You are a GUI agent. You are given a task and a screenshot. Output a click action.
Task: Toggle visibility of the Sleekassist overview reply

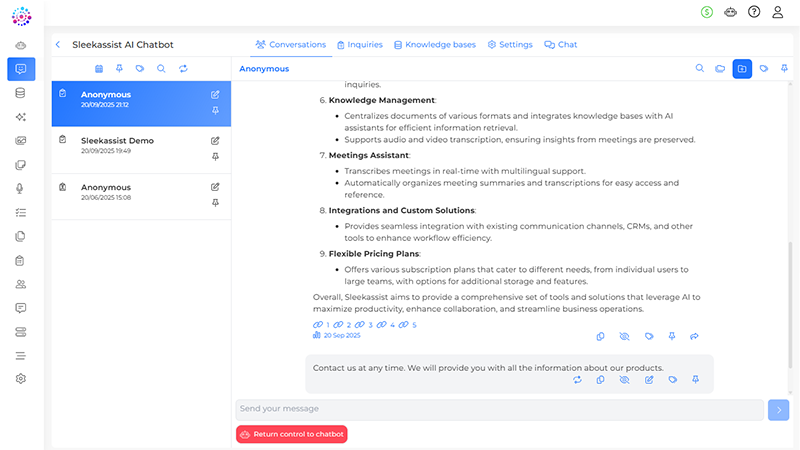624,337
